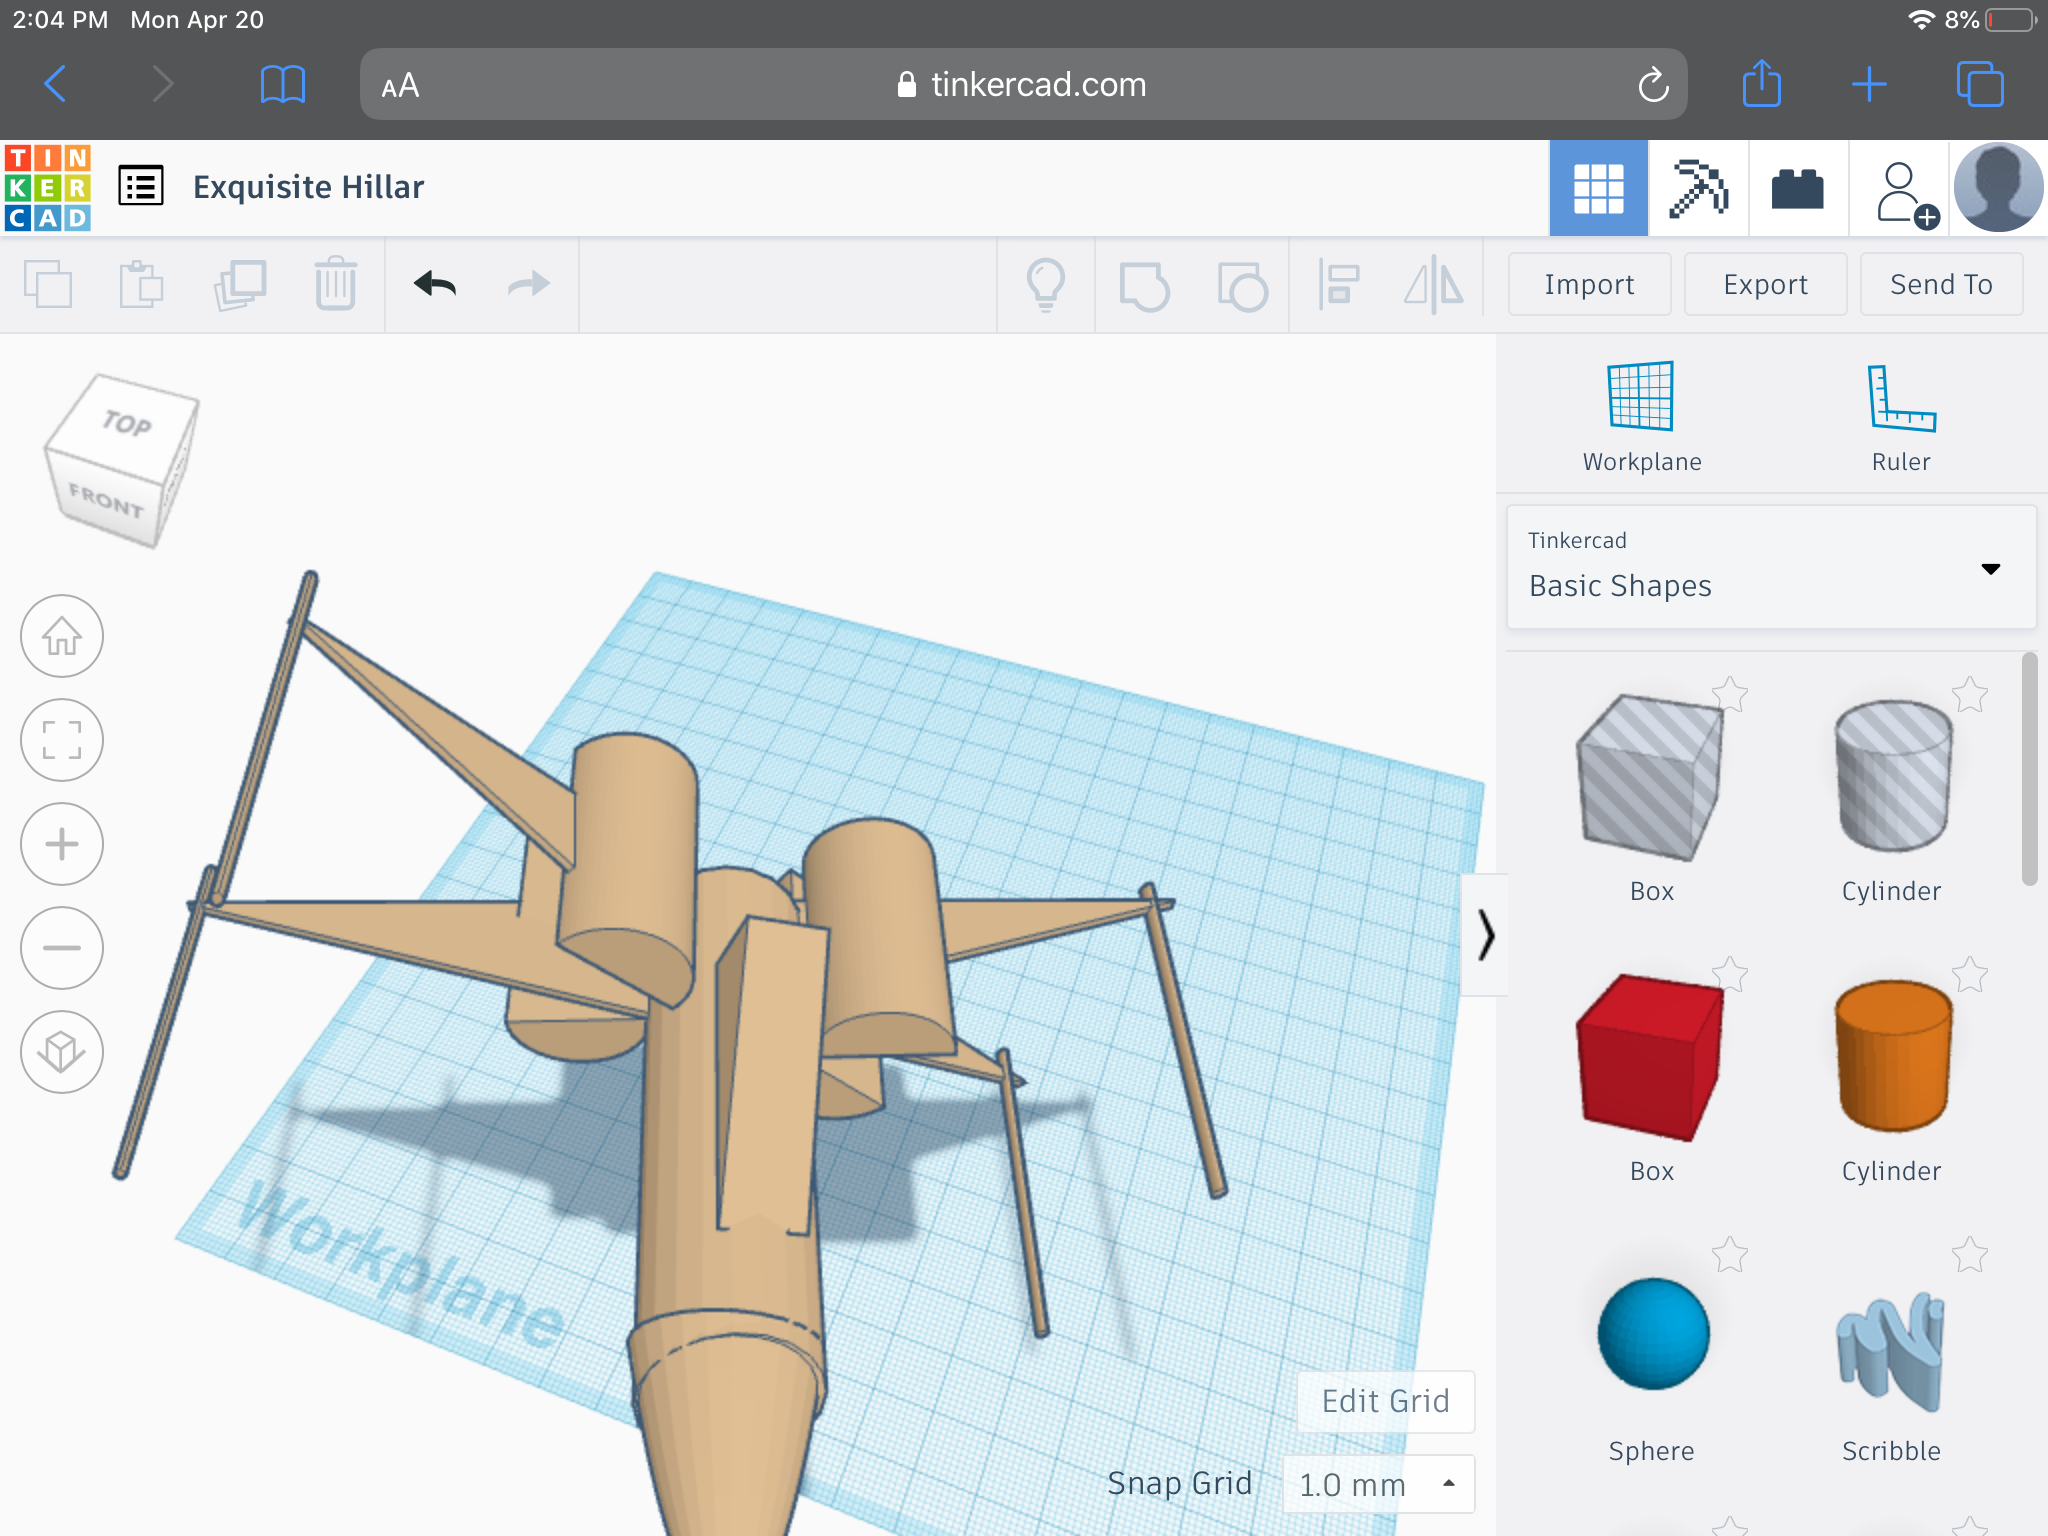The width and height of the screenshot is (2048, 1536).
Task: Zoom out with minus button
Action: tap(62, 948)
